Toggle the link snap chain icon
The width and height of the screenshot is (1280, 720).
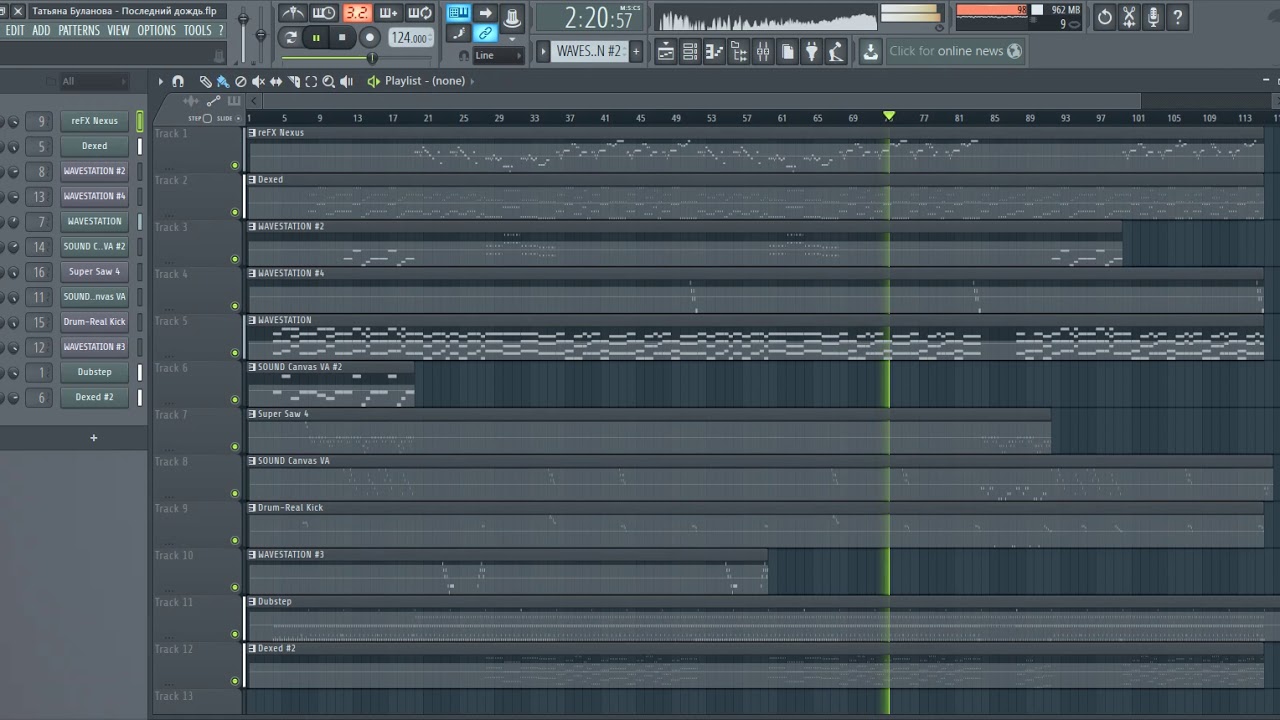tap(485, 34)
